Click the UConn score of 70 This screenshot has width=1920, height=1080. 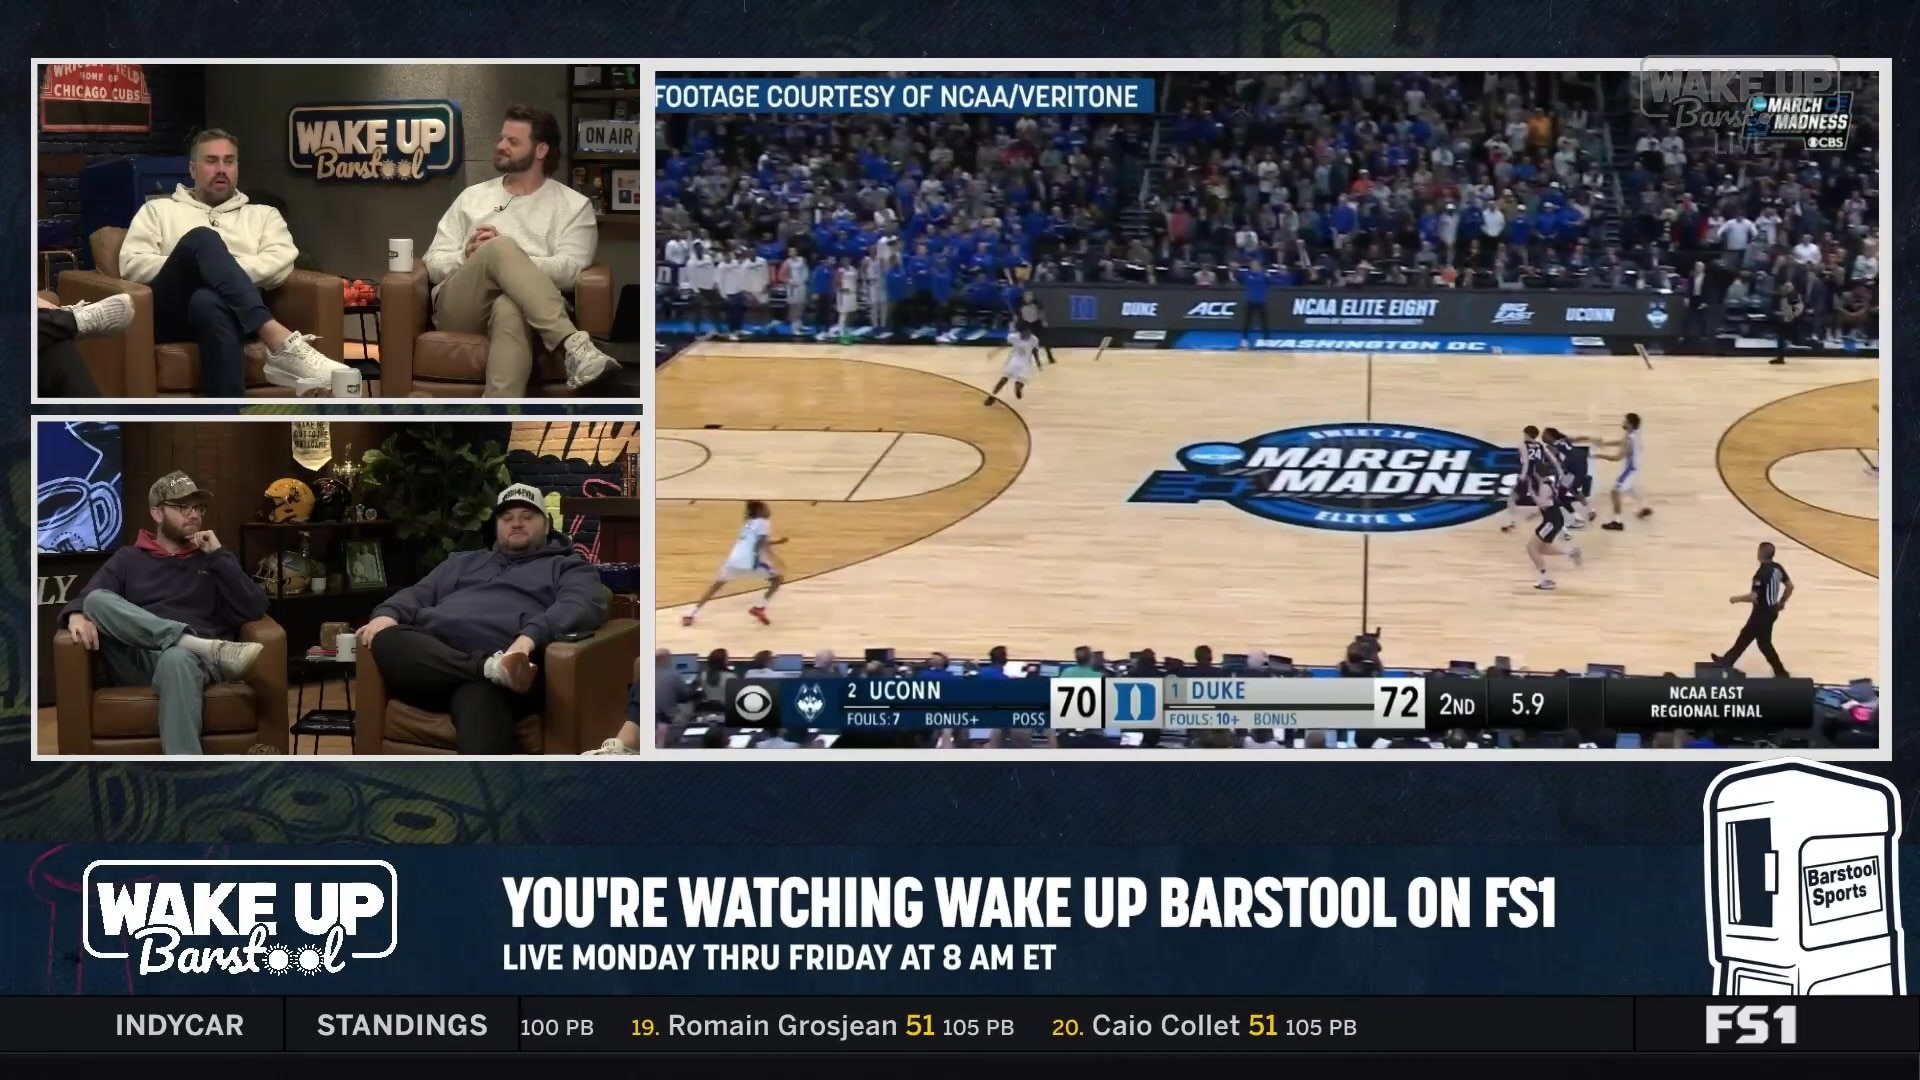point(1076,703)
